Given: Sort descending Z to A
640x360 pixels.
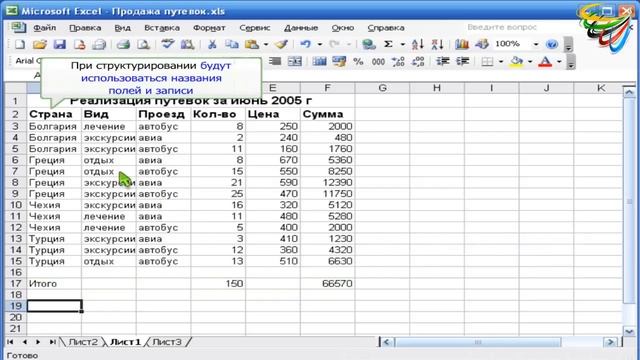Looking at the screenshot, I should [x=437, y=44].
